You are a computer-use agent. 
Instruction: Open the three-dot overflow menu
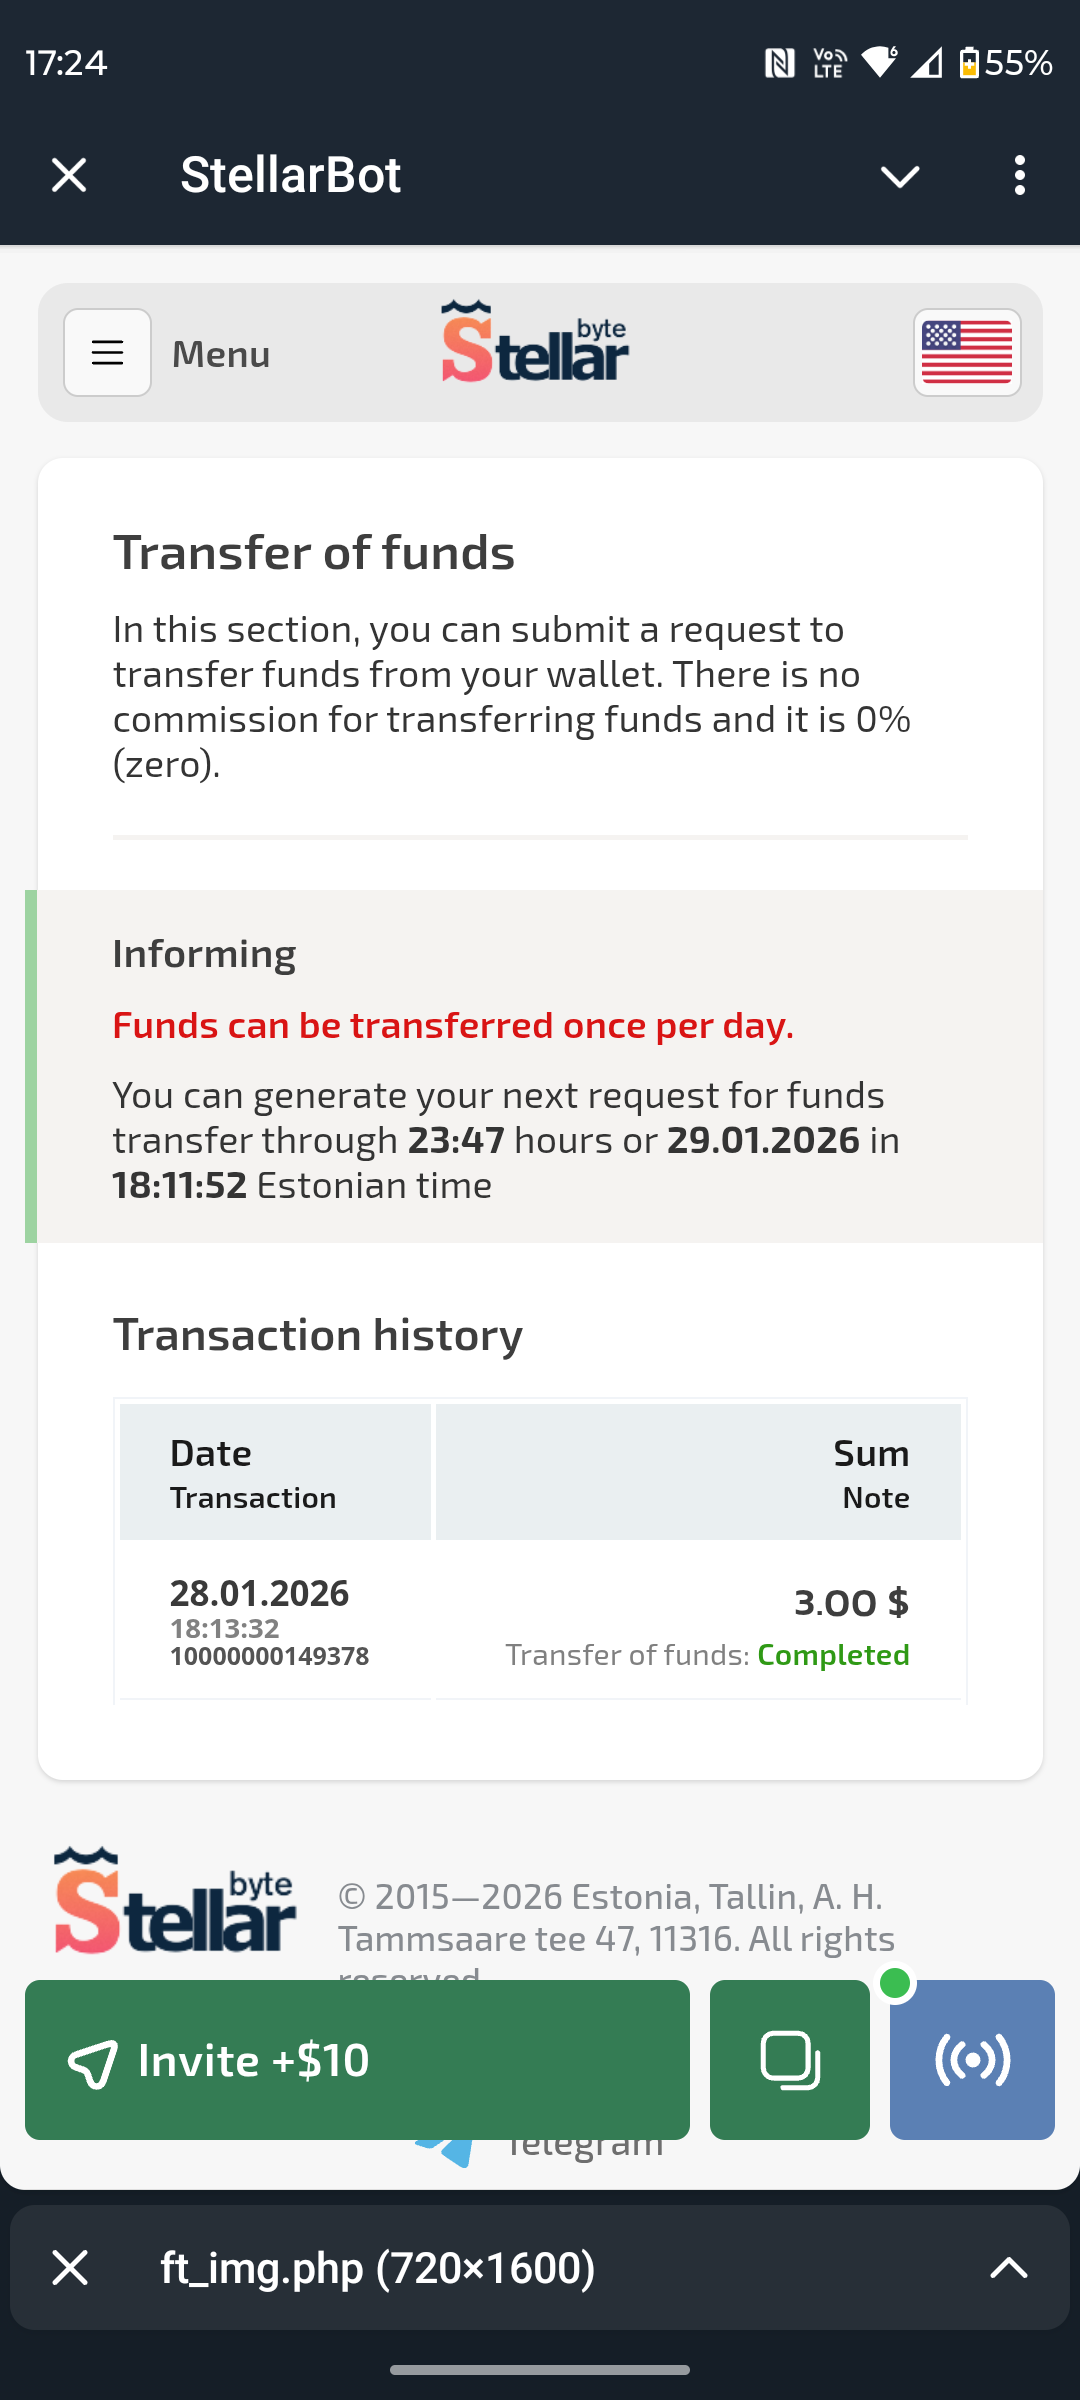(1019, 176)
